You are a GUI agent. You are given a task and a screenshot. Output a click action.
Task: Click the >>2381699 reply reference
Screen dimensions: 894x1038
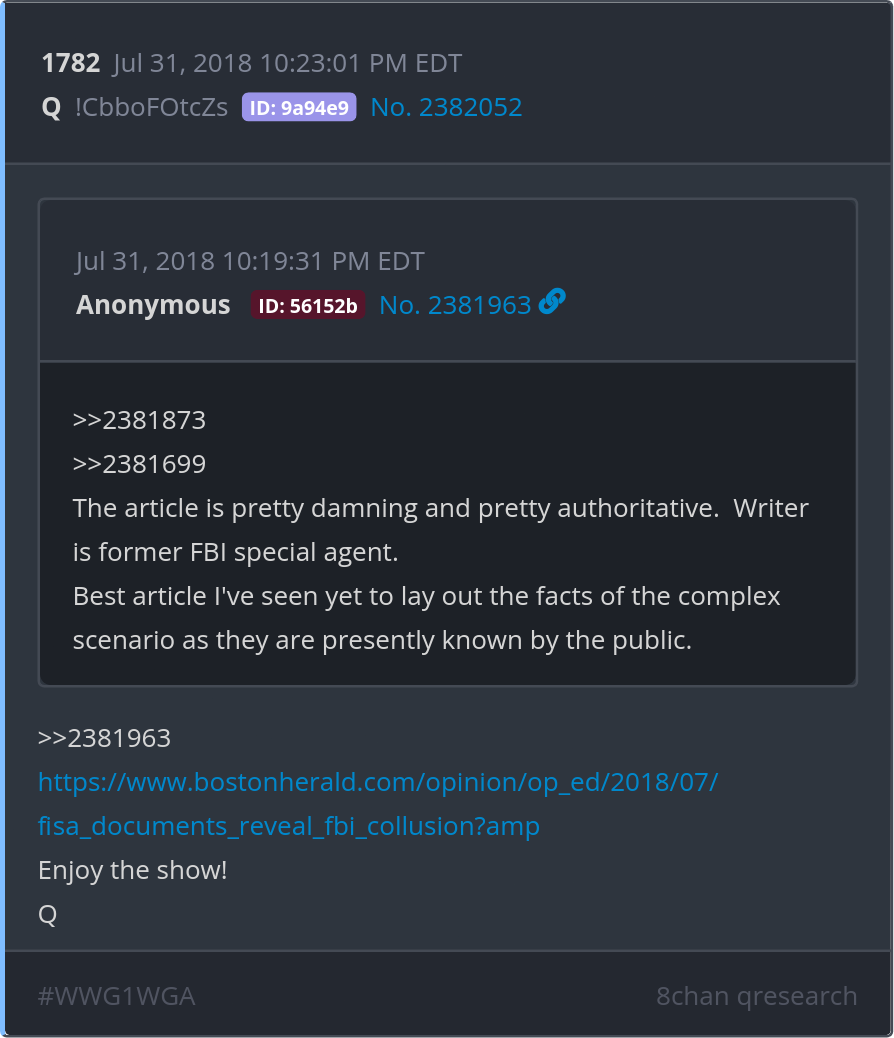coord(139,464)
